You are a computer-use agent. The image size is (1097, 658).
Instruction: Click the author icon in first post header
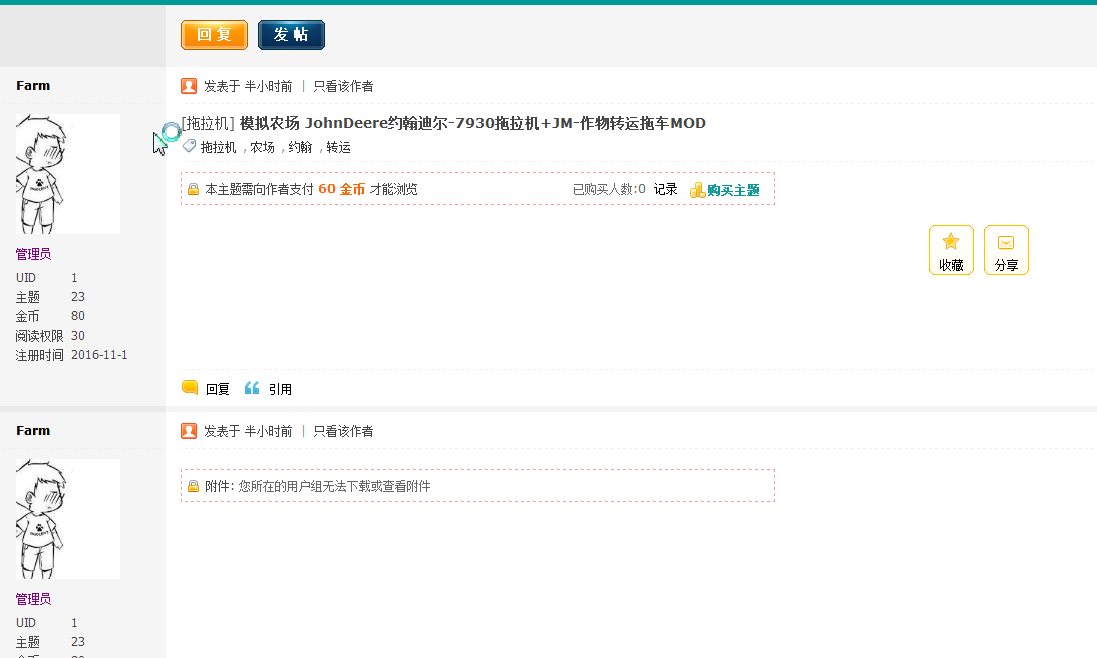pos(189,86)
